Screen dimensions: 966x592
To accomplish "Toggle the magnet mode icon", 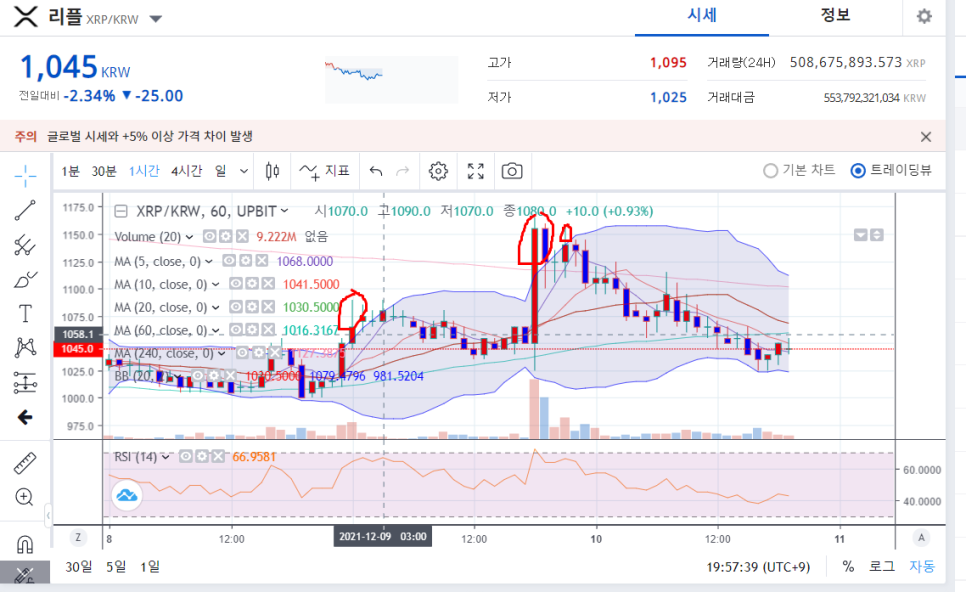I will point(25,545).
